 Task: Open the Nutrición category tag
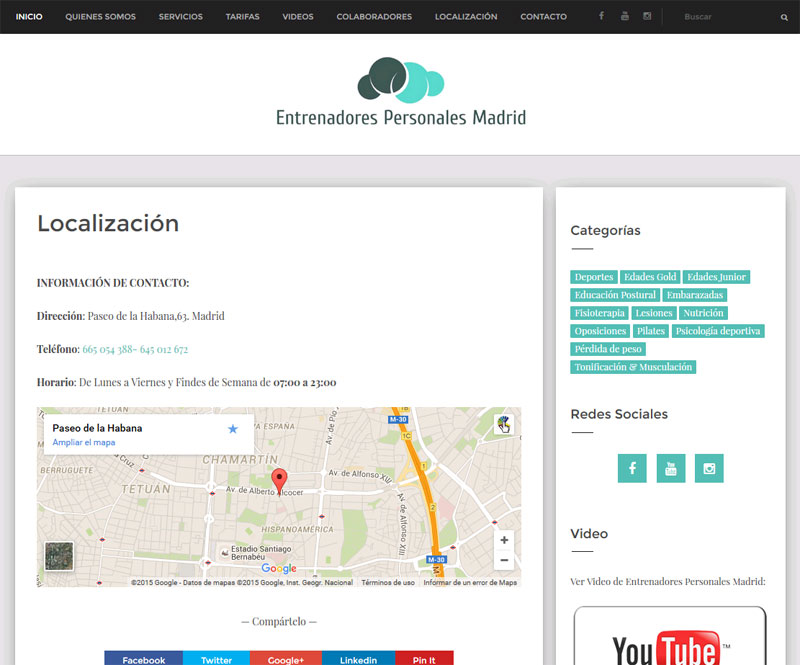tap(703, 313)
